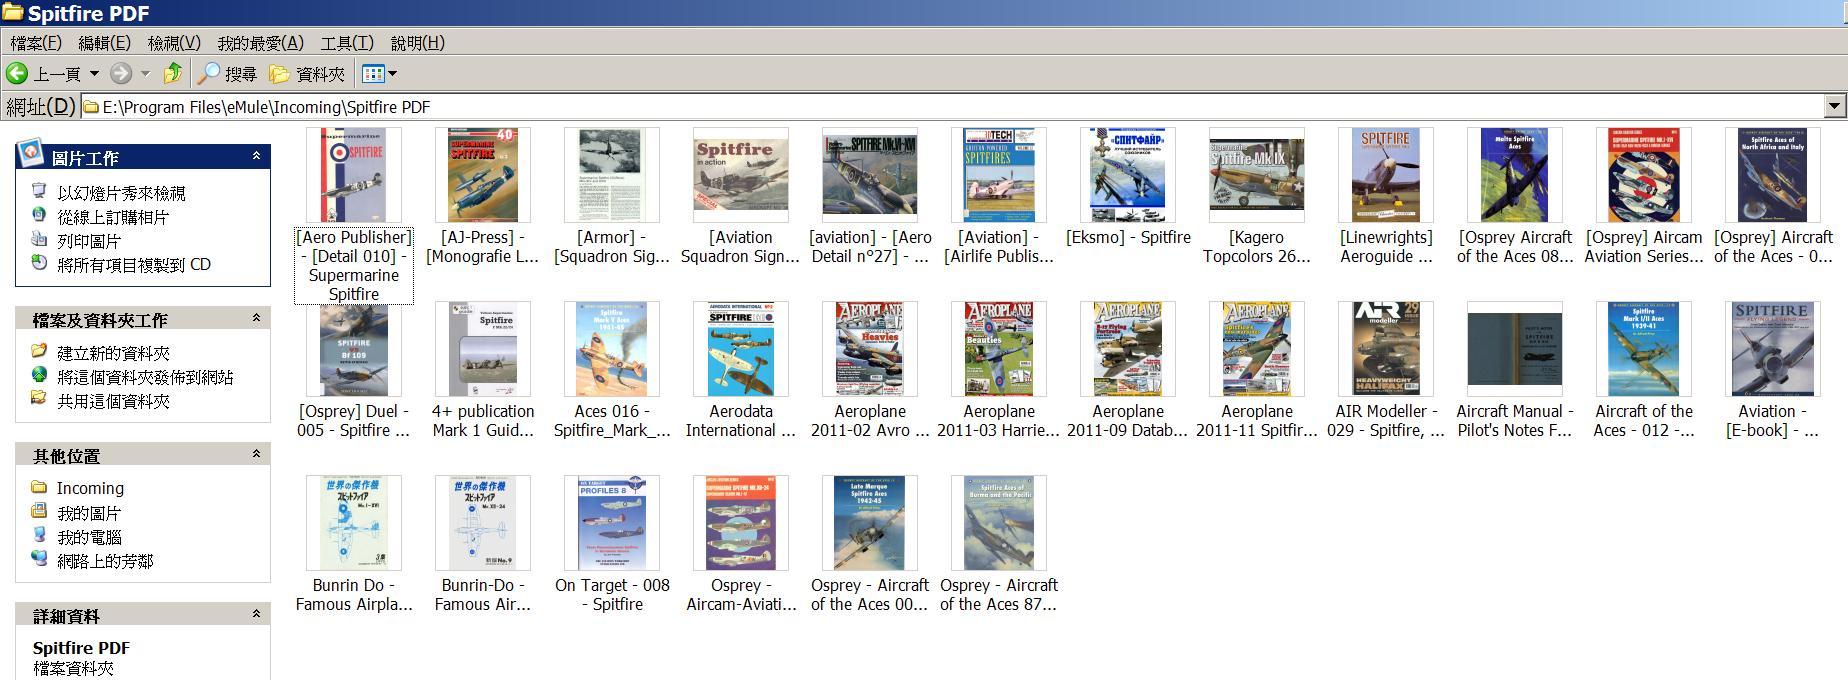Select the Osprey Duel 005 Spitfire thumbnail
1848x680 pixels.
coord(354,349)
